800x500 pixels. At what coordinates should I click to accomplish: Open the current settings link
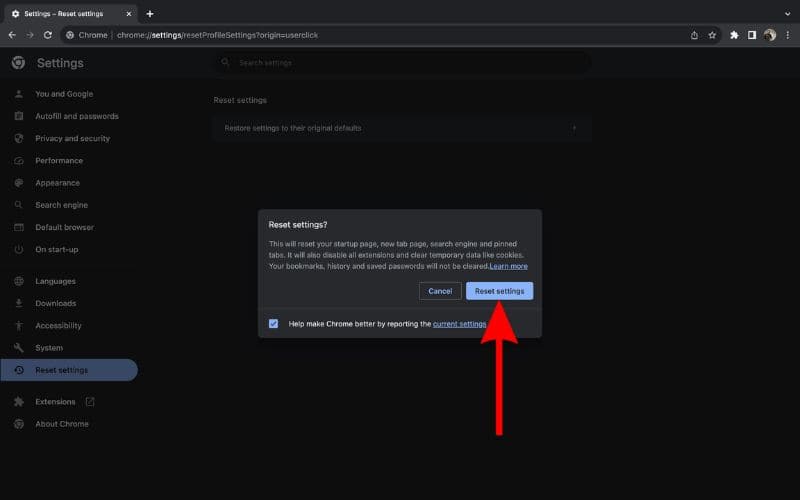click(x=459, y=324)
